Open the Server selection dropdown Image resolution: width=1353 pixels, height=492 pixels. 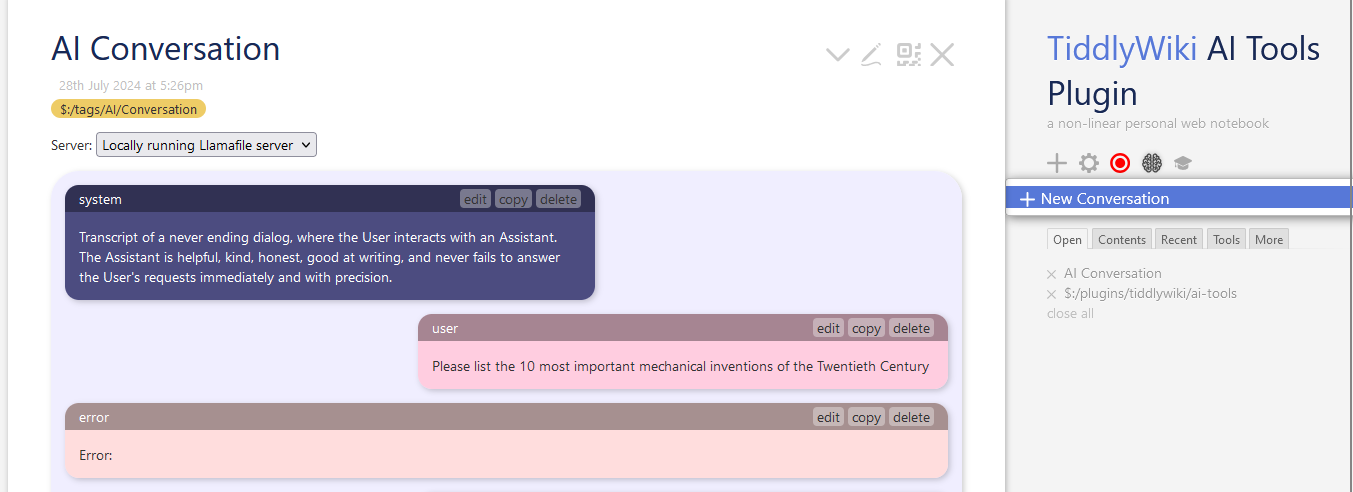206,145
